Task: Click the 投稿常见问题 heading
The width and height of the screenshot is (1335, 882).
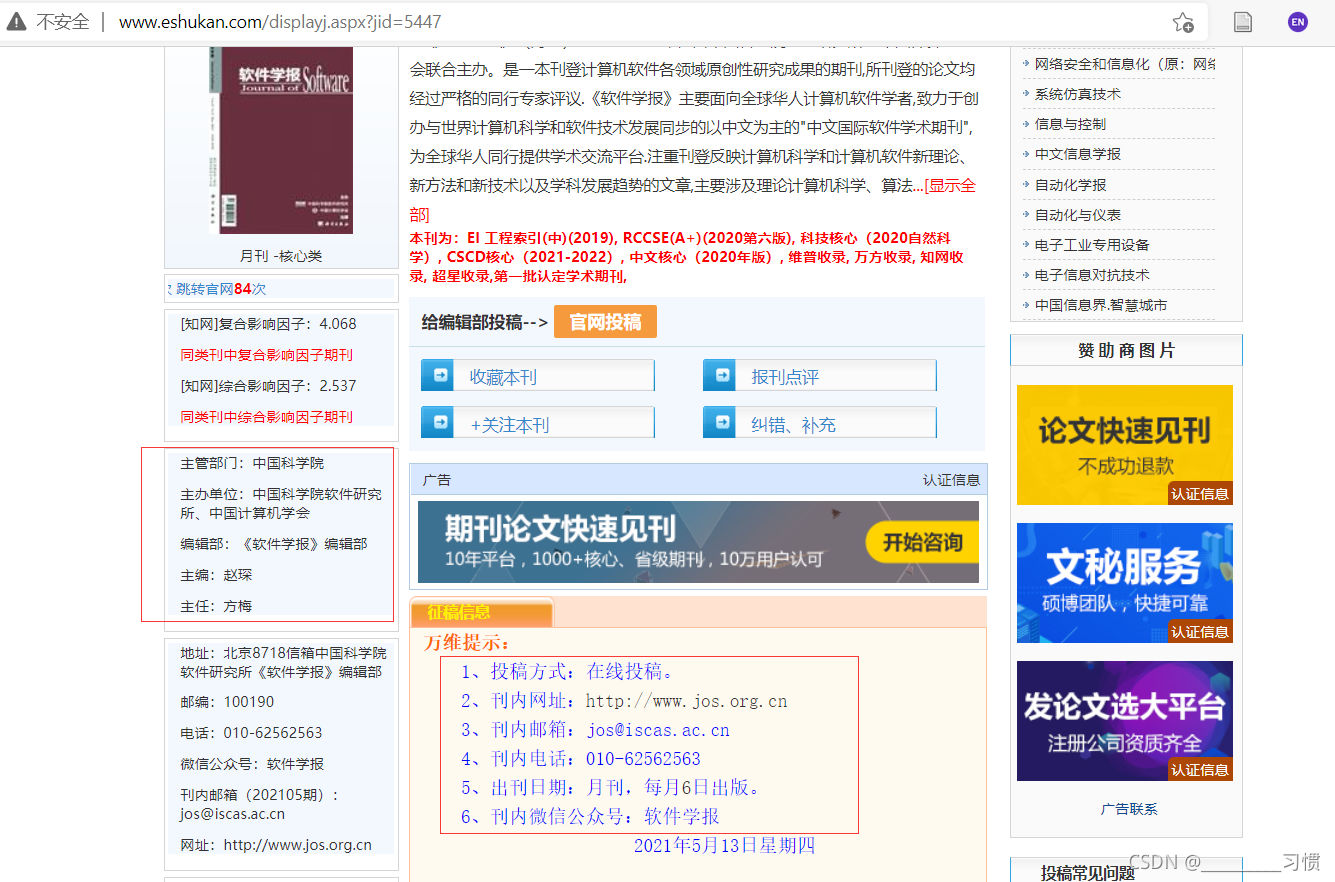Action: click(1088, 873)
